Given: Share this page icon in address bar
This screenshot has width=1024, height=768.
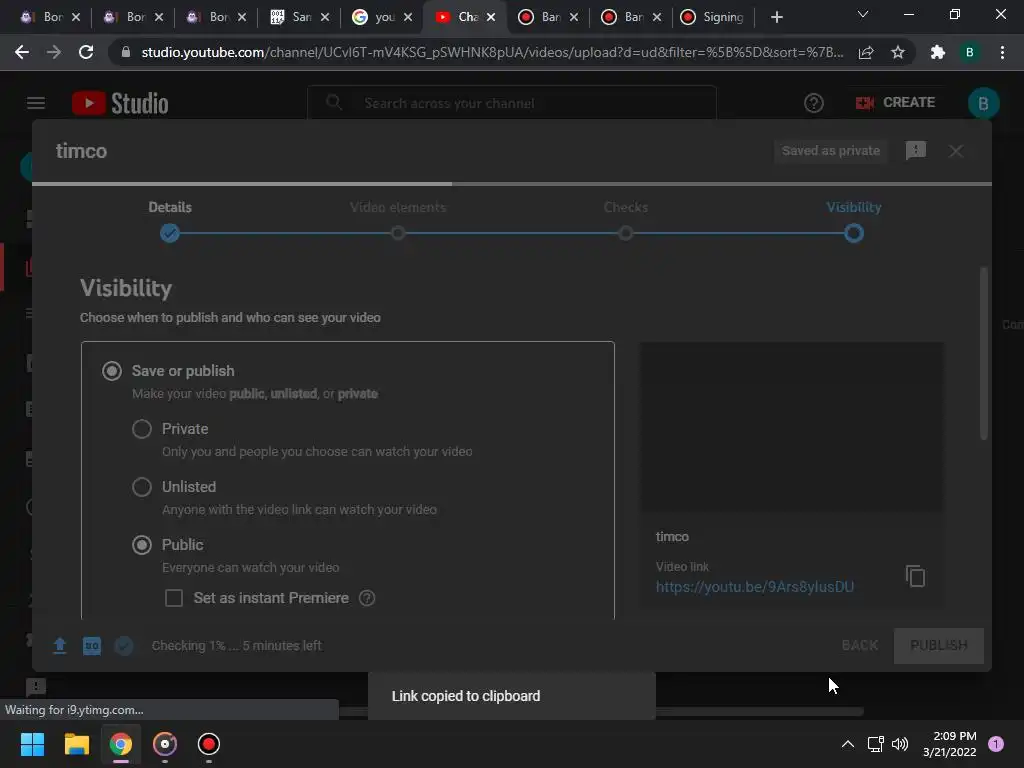Looking at the screenshot, I should (866, 52).
